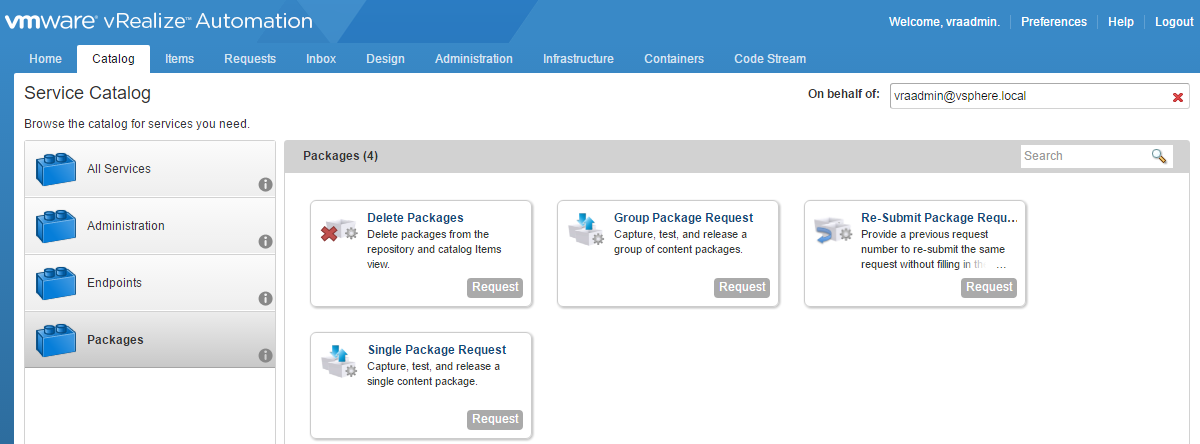Click the Single Package Request icon
The image size is (1200, 444).
pos(338,361)
